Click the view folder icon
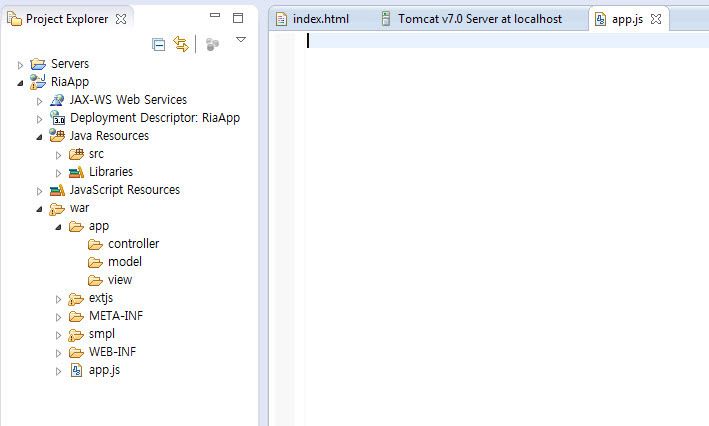Screen dimensions: 709x426 point(95,280)
